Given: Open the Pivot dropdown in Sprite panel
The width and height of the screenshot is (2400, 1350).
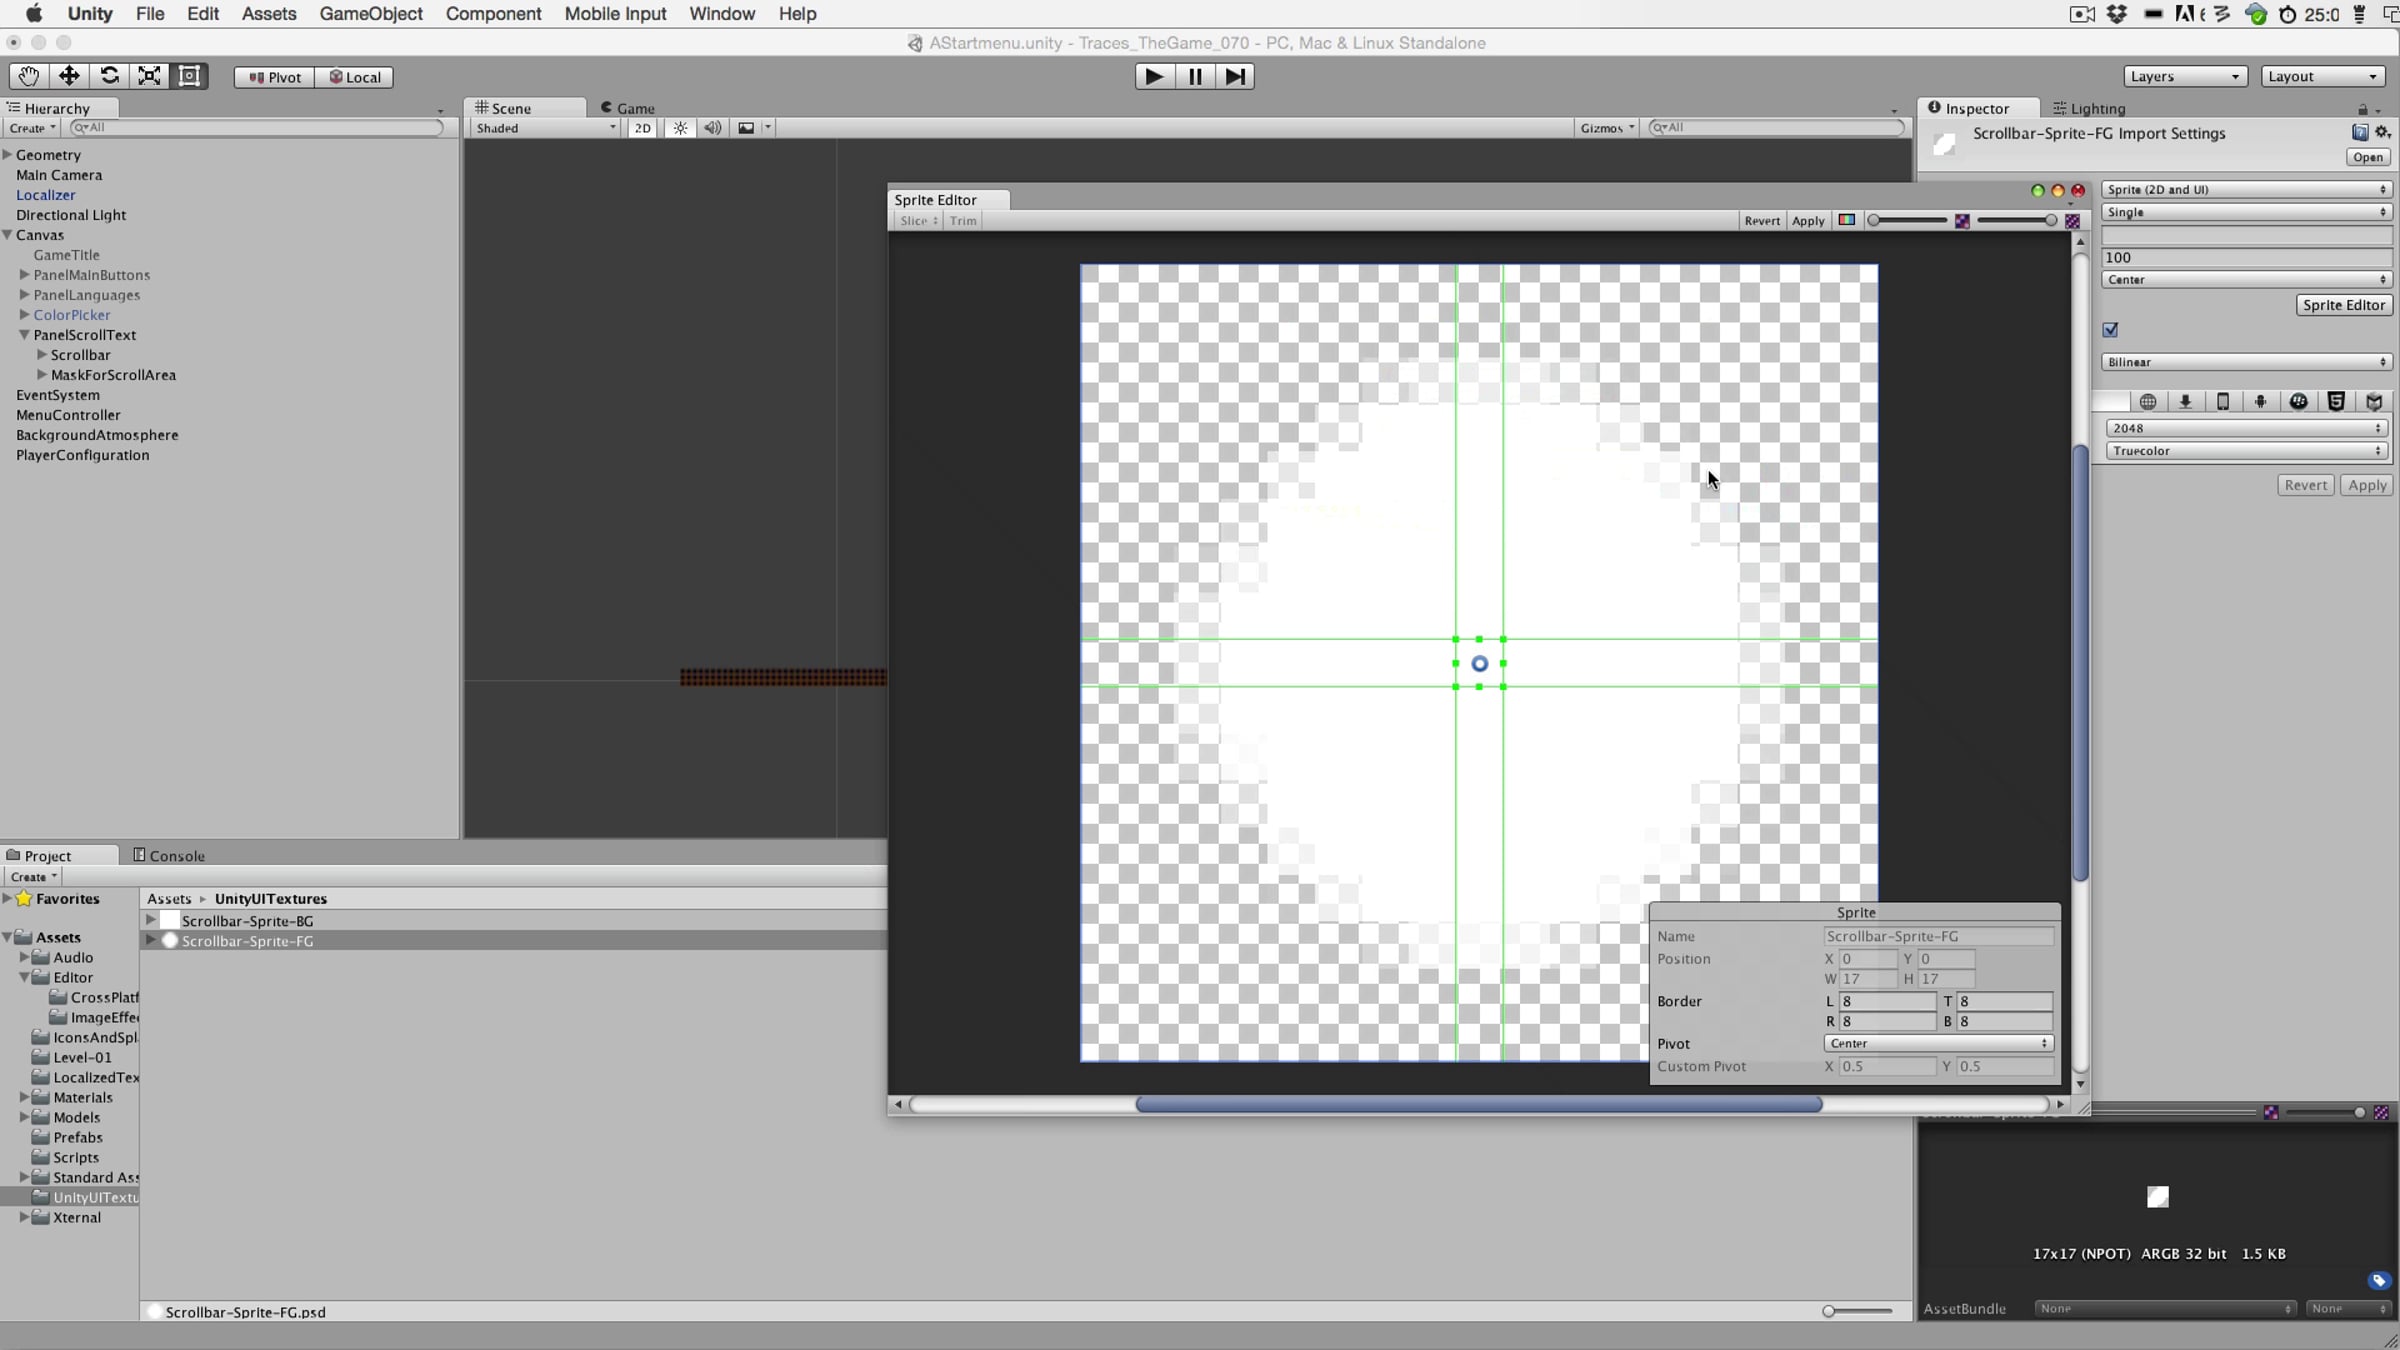Looking at the screenshot, I should [x=1938, y=1043].
